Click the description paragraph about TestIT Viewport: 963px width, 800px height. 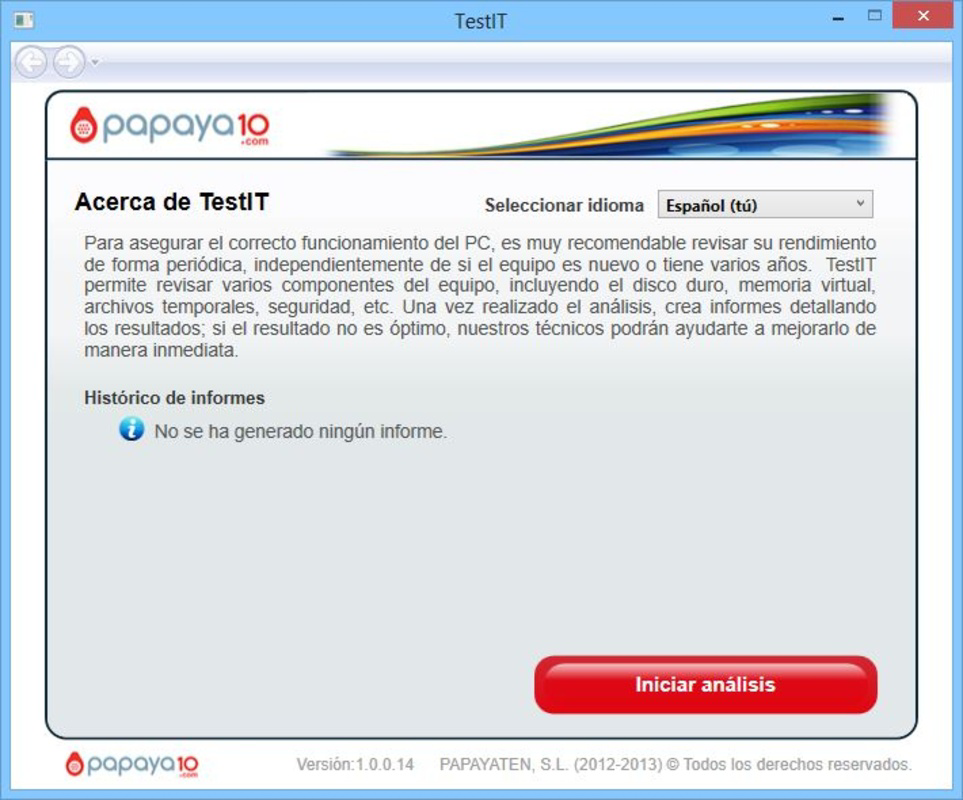coord(480,297)
